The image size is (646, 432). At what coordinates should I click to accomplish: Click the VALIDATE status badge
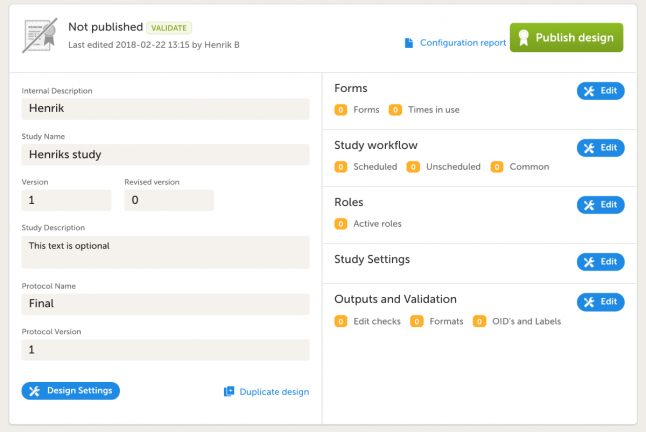tap(169, 28)
